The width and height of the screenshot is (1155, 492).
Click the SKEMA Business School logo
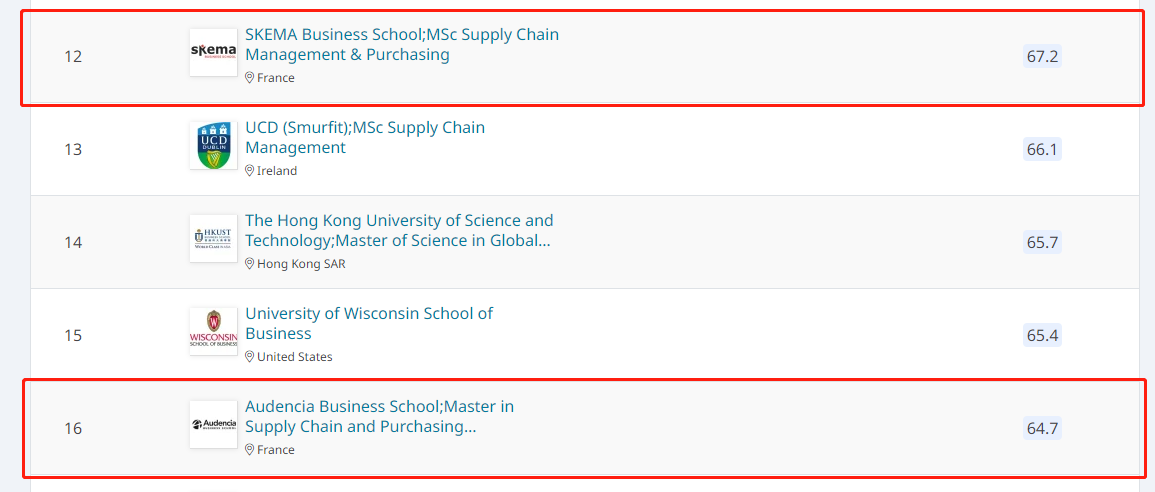pos(213,52)
